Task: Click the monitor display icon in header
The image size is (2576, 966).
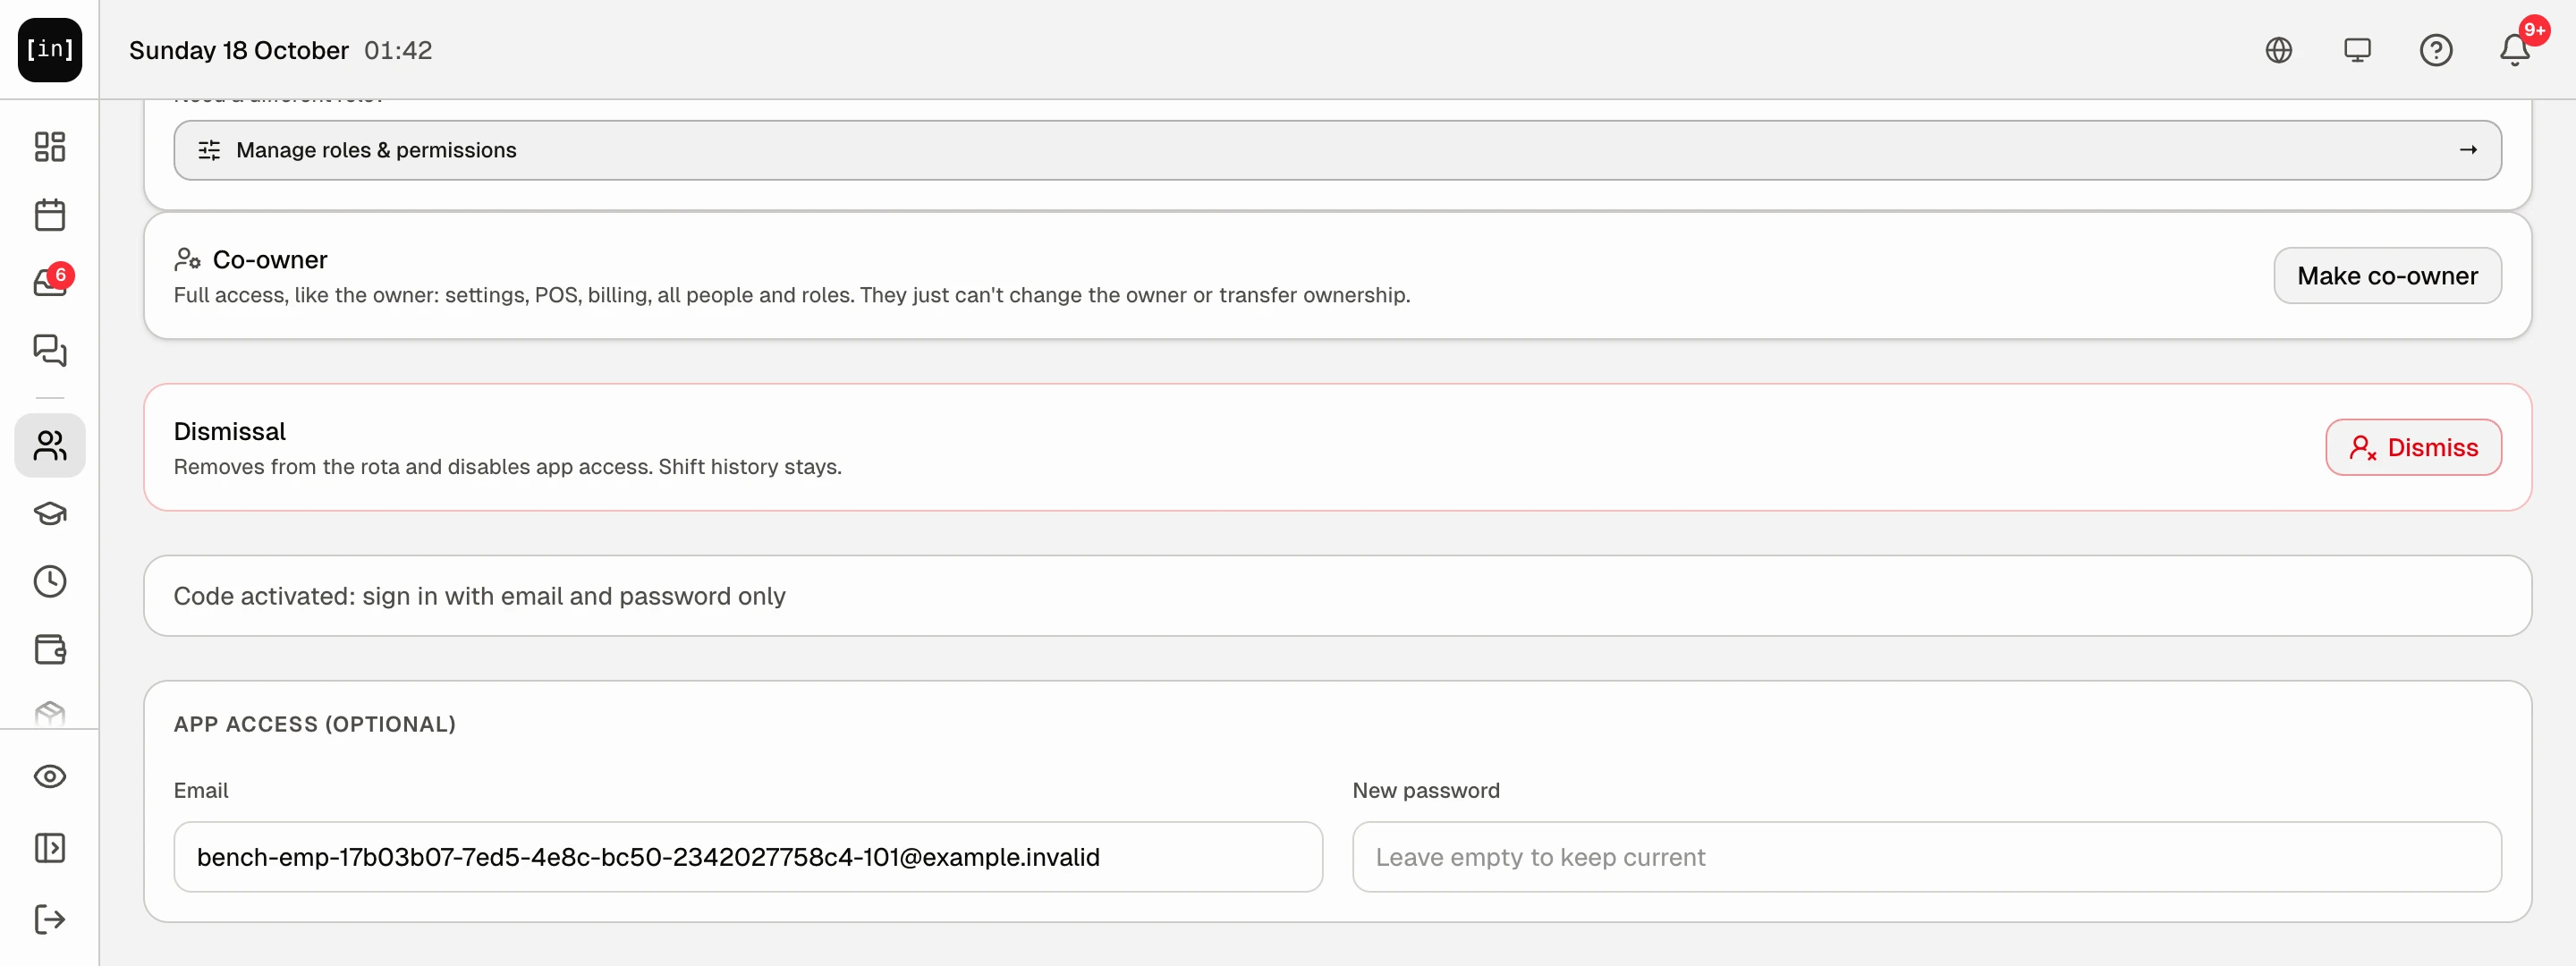Action: 2357,50
